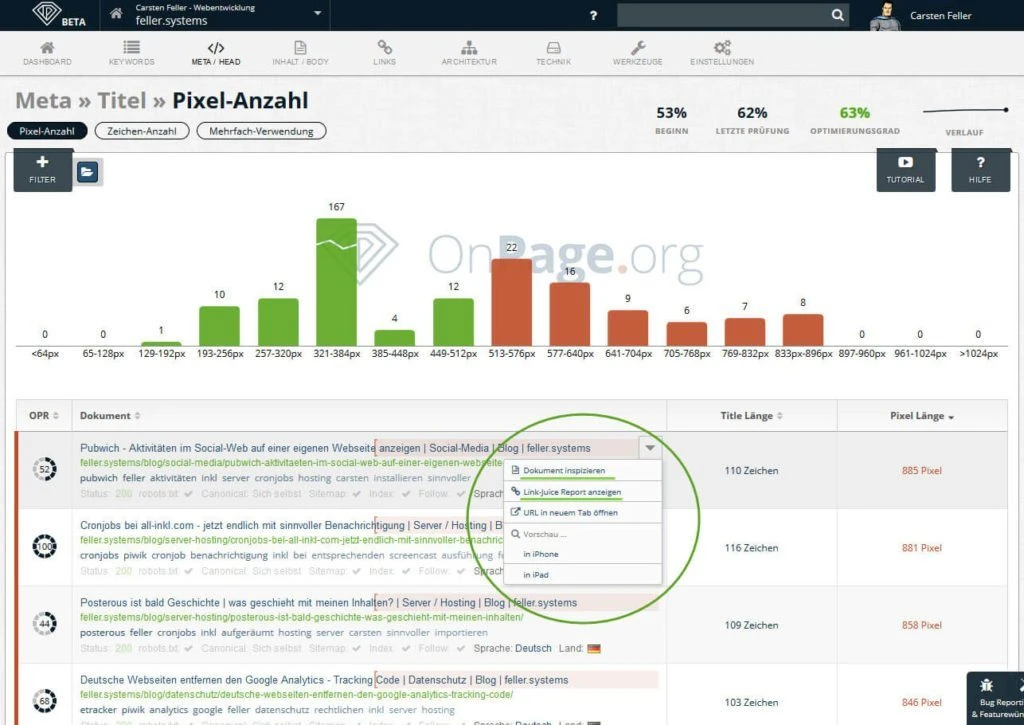
Task: Click the OPR 44 score badge
Action: [44, 623]
